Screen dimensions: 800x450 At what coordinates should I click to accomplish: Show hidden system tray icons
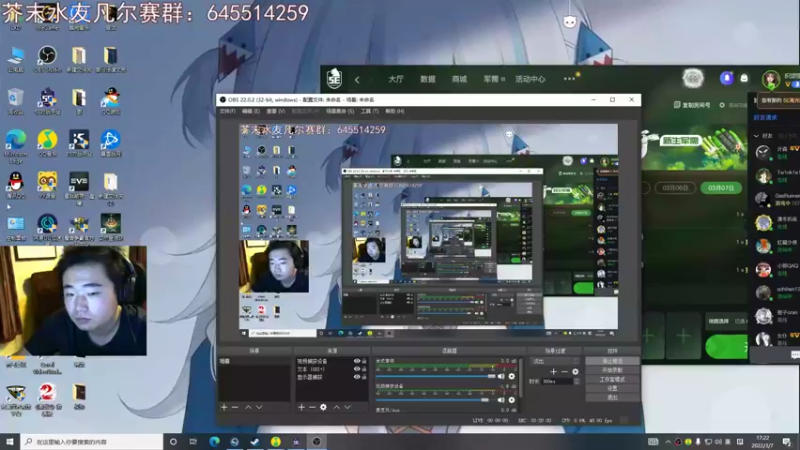coord(667,442)
